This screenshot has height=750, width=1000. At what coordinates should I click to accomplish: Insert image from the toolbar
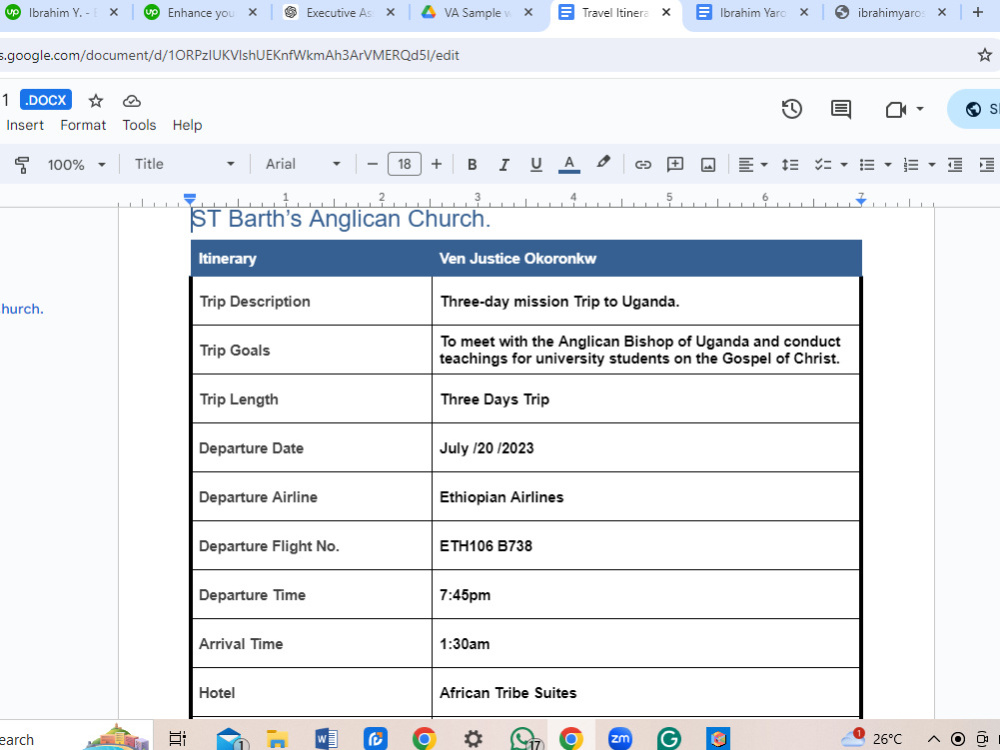pyautogui.click(x=708, y=165)
